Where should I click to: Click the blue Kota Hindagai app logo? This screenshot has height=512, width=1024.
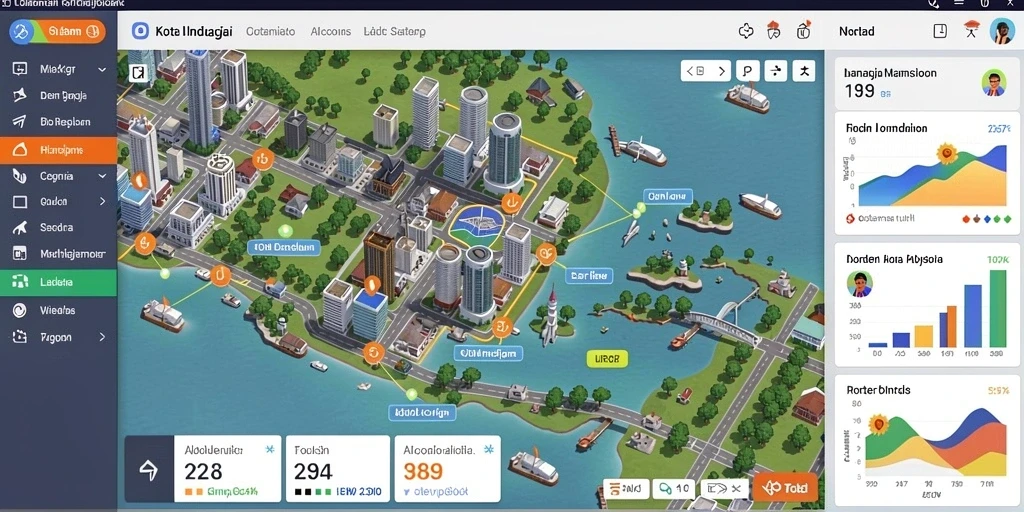click(140, 31)
